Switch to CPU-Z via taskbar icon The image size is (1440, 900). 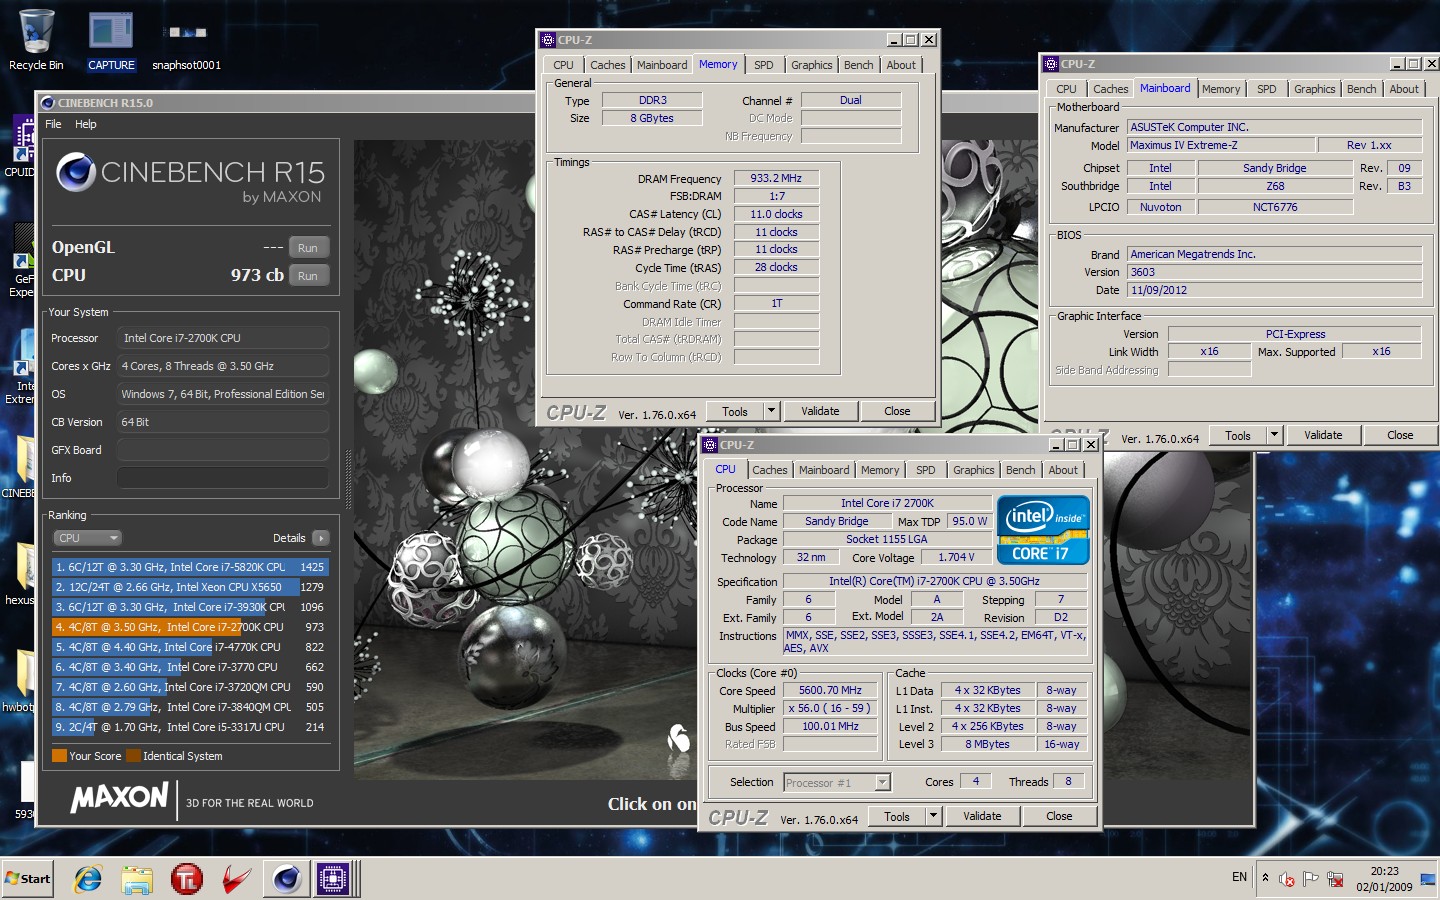click(333, 879)
